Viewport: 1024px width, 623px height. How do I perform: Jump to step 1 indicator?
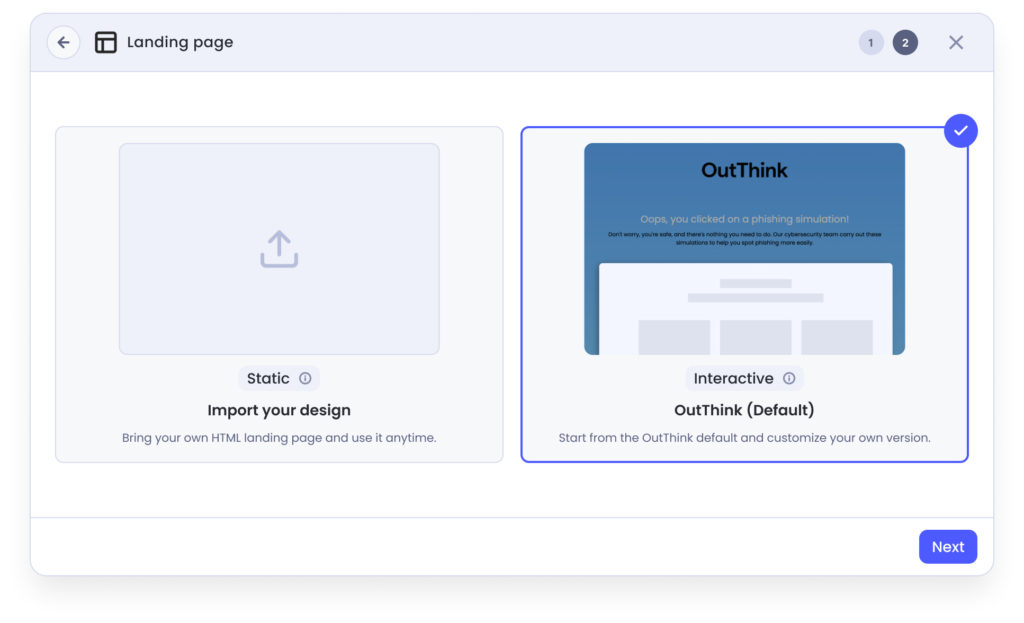(871, 42)
